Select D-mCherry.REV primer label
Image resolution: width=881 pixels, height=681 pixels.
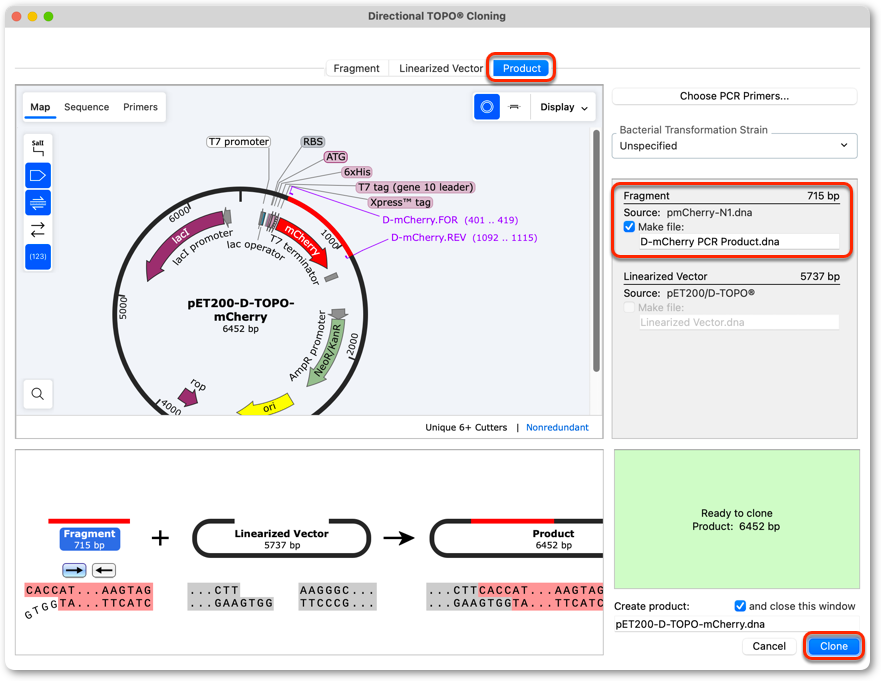464,238
